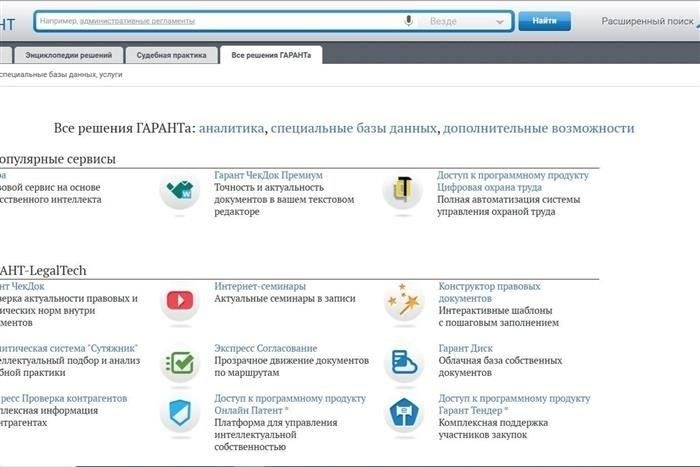Open the Экспресс Согласование checkmark icon
The width and height of the screenshot is (700, 467).
(180, 362)
